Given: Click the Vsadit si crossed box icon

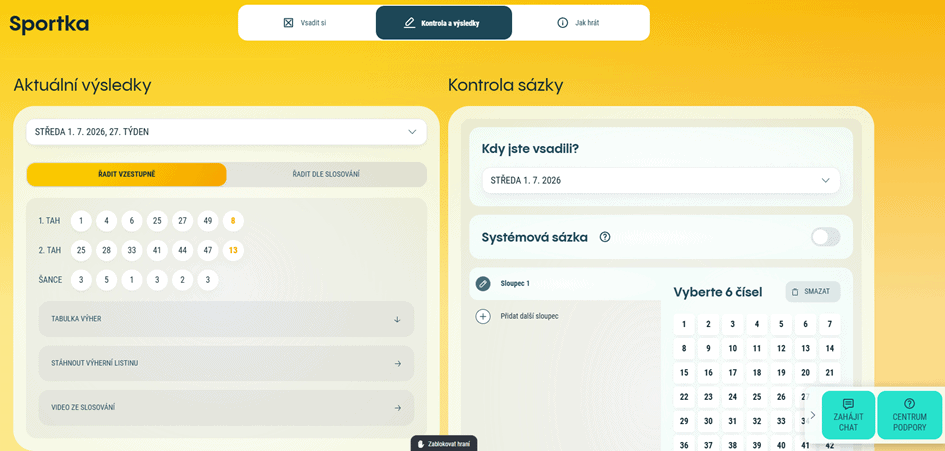Looking at the screenshot, I should coord(288,23).
